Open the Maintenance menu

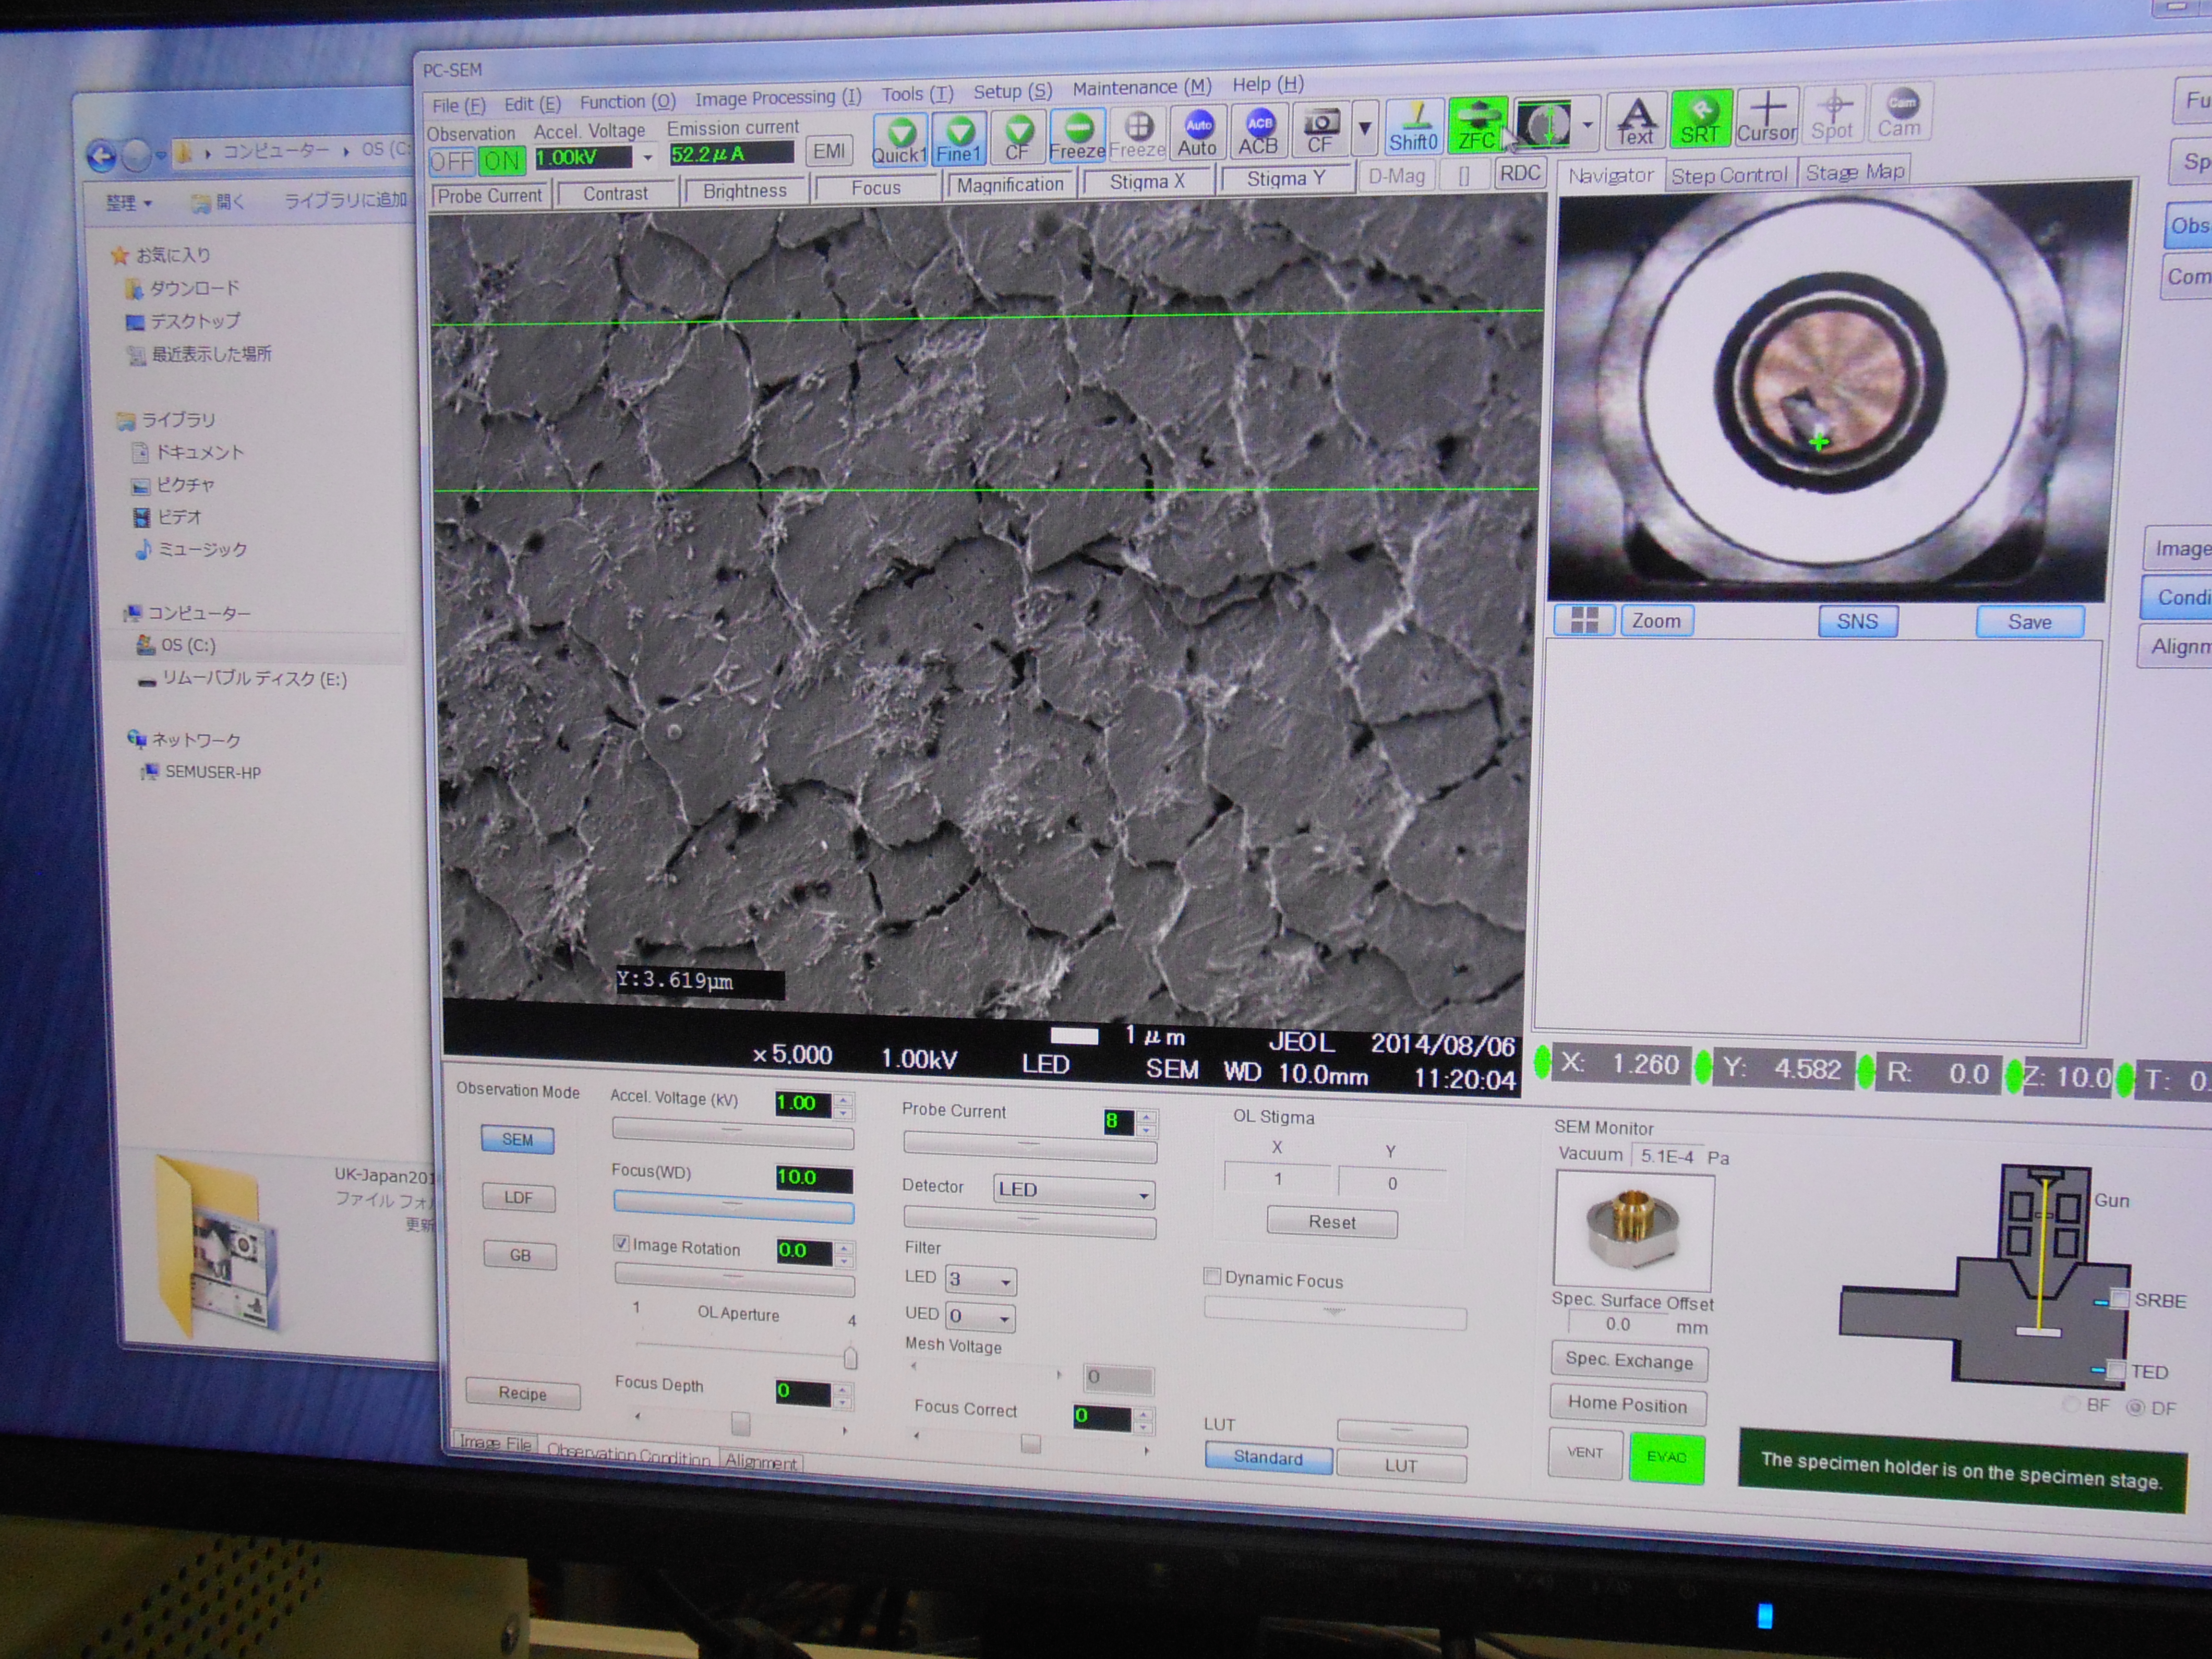tap(1141, 88)
